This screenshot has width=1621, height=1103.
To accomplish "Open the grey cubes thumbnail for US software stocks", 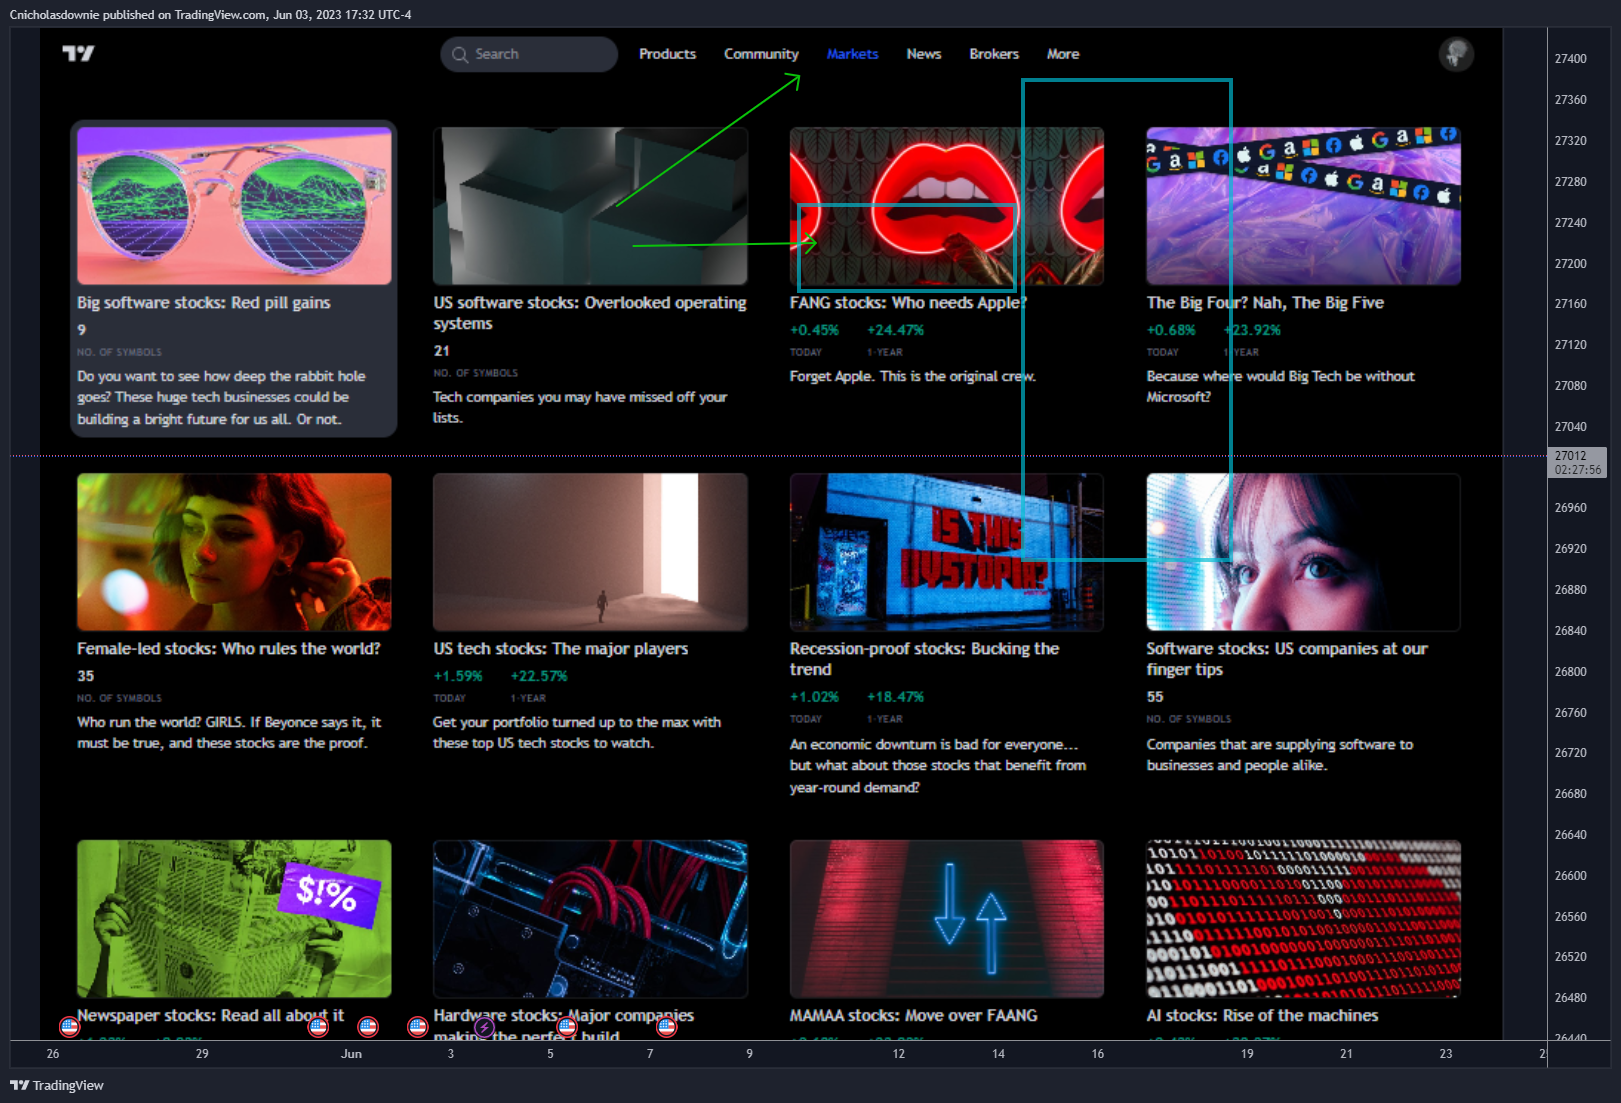I will click(590, 206).
